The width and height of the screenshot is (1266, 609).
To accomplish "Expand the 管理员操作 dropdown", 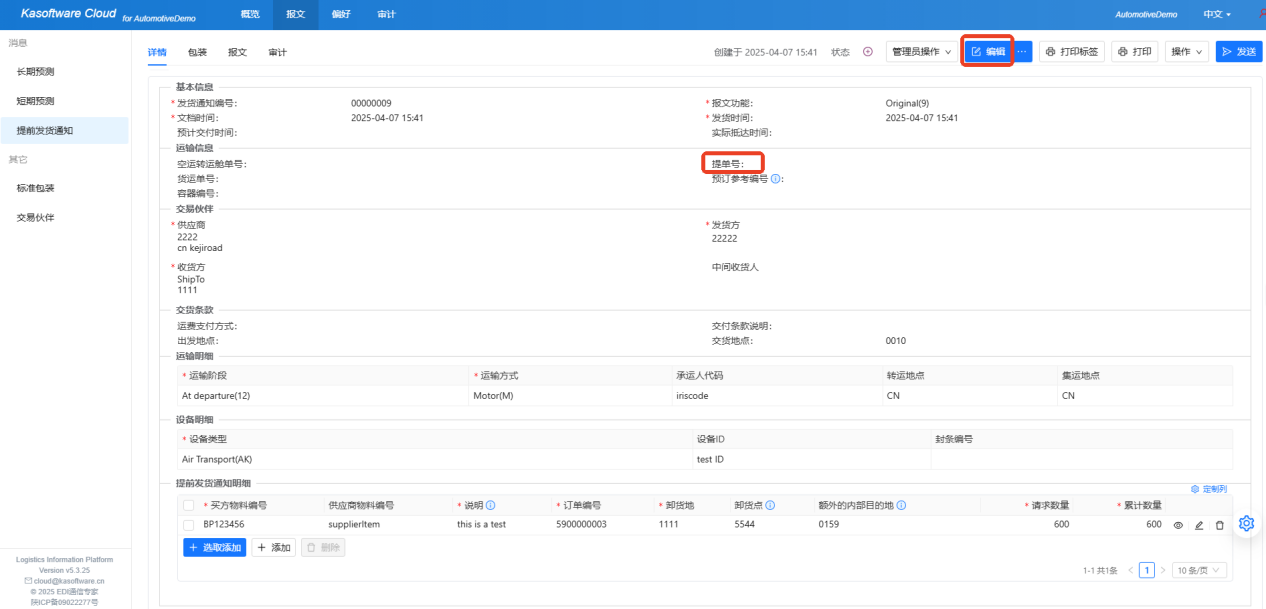I will click(921, 52).
